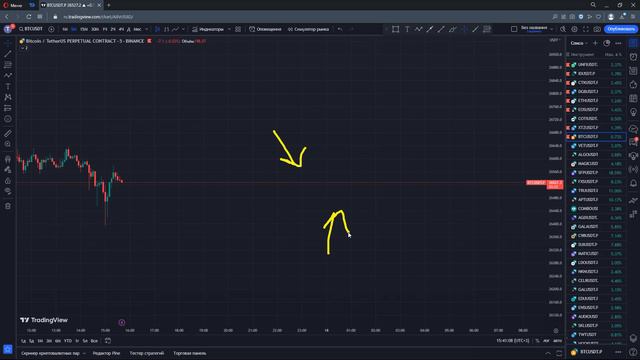Reload the page in the browser toolbar
The image size is (640, 360).
click(29, 17)
